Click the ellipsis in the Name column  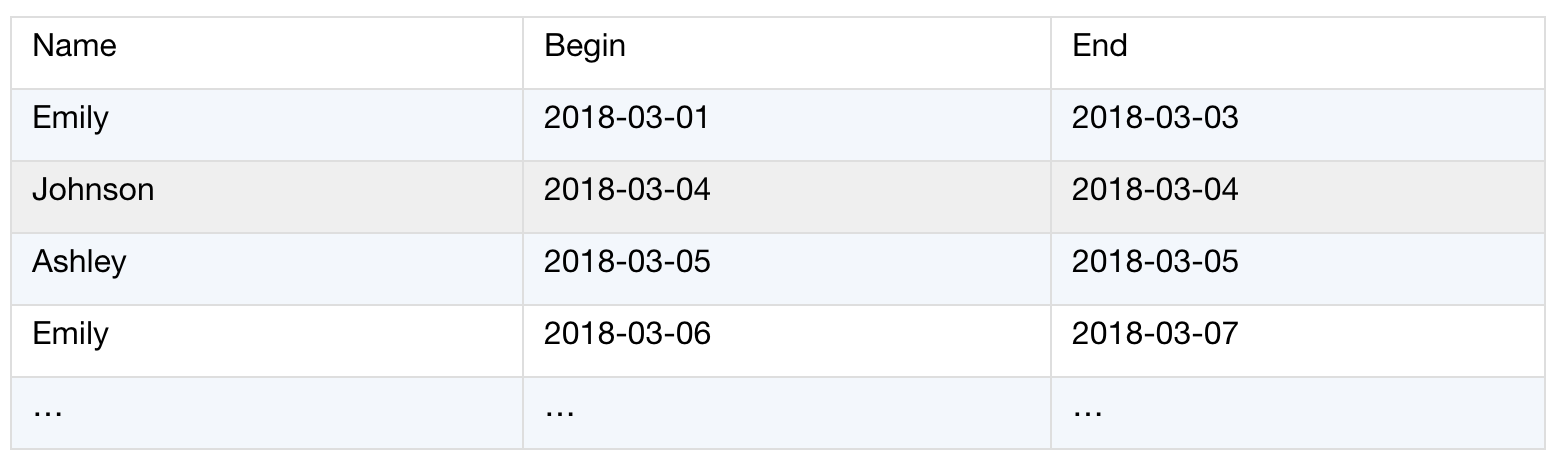tap(47, 411)
